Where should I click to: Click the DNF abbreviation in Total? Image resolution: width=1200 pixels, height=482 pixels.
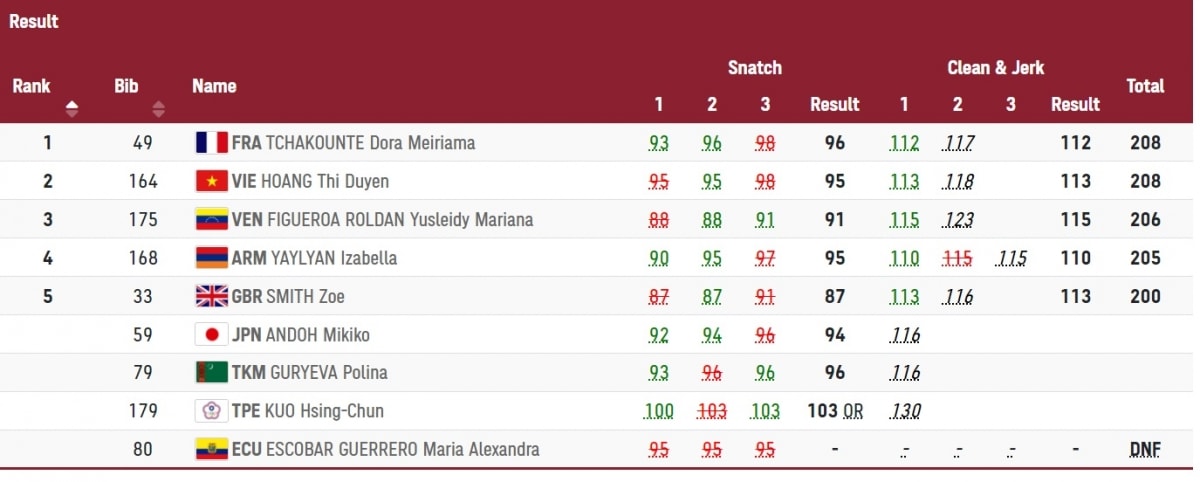point(1145,449)
